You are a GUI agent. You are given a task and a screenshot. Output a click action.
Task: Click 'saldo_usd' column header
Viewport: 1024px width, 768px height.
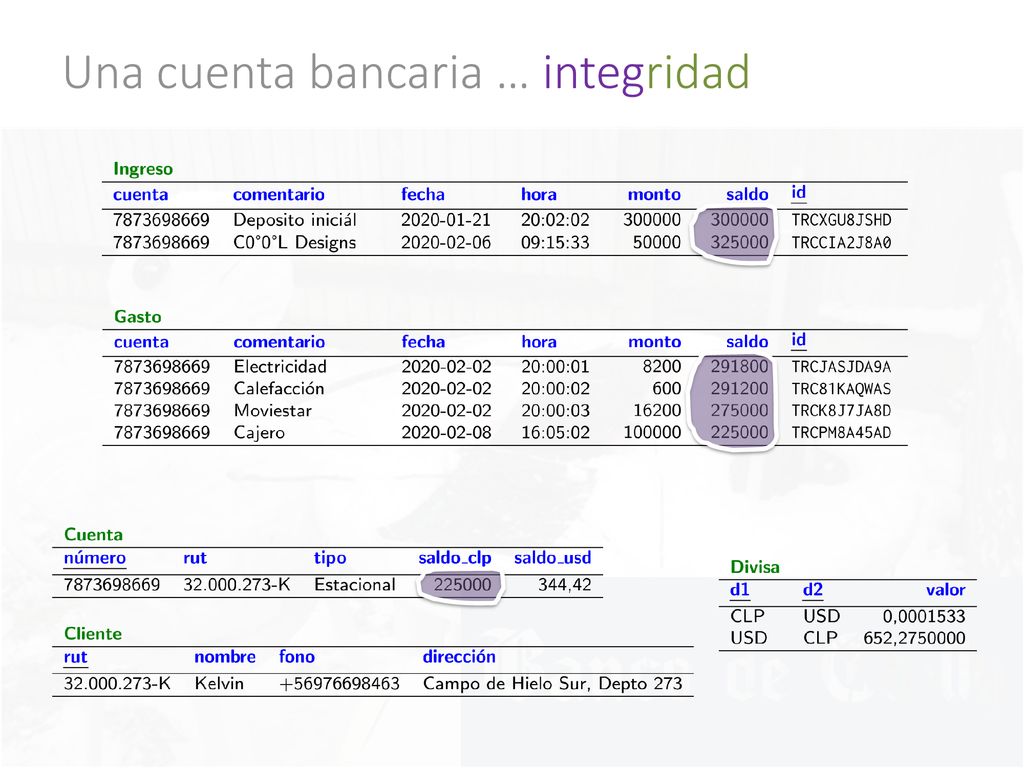click(x=552, y=558)
